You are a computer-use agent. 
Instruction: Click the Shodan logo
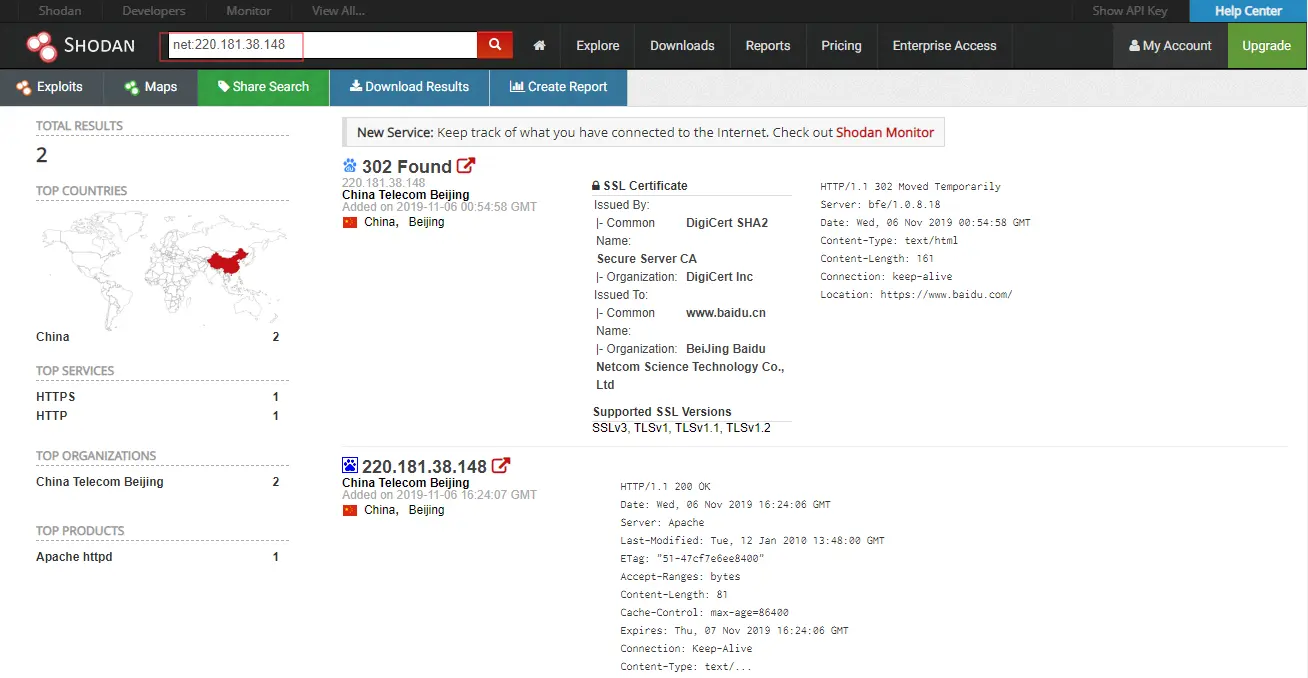pyautogui.click(x=81, y=45)
